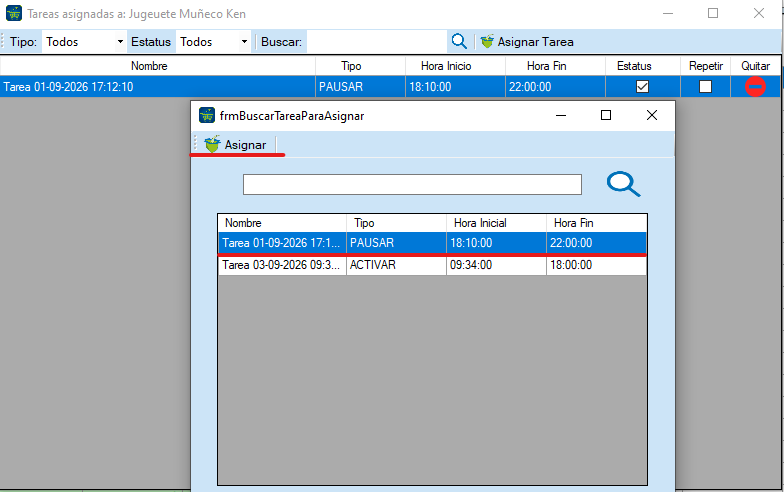Check the Repetir checkbox in the task row

point(705,86)
